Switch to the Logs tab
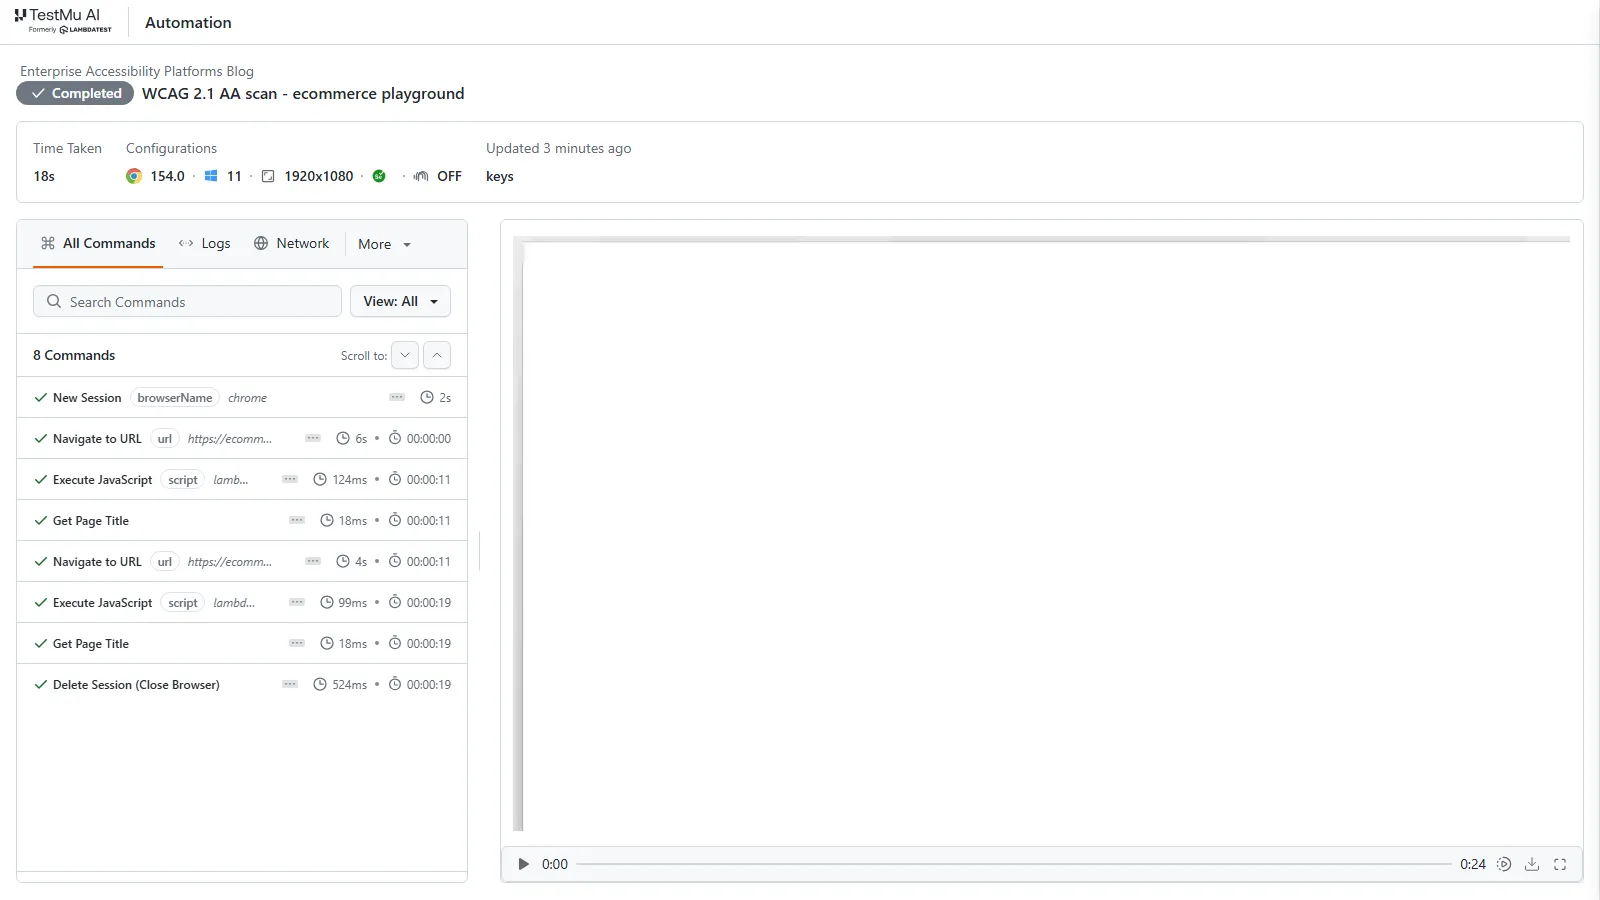Image resolution: width=1600 pixels, height=900 pixels. 204,243
